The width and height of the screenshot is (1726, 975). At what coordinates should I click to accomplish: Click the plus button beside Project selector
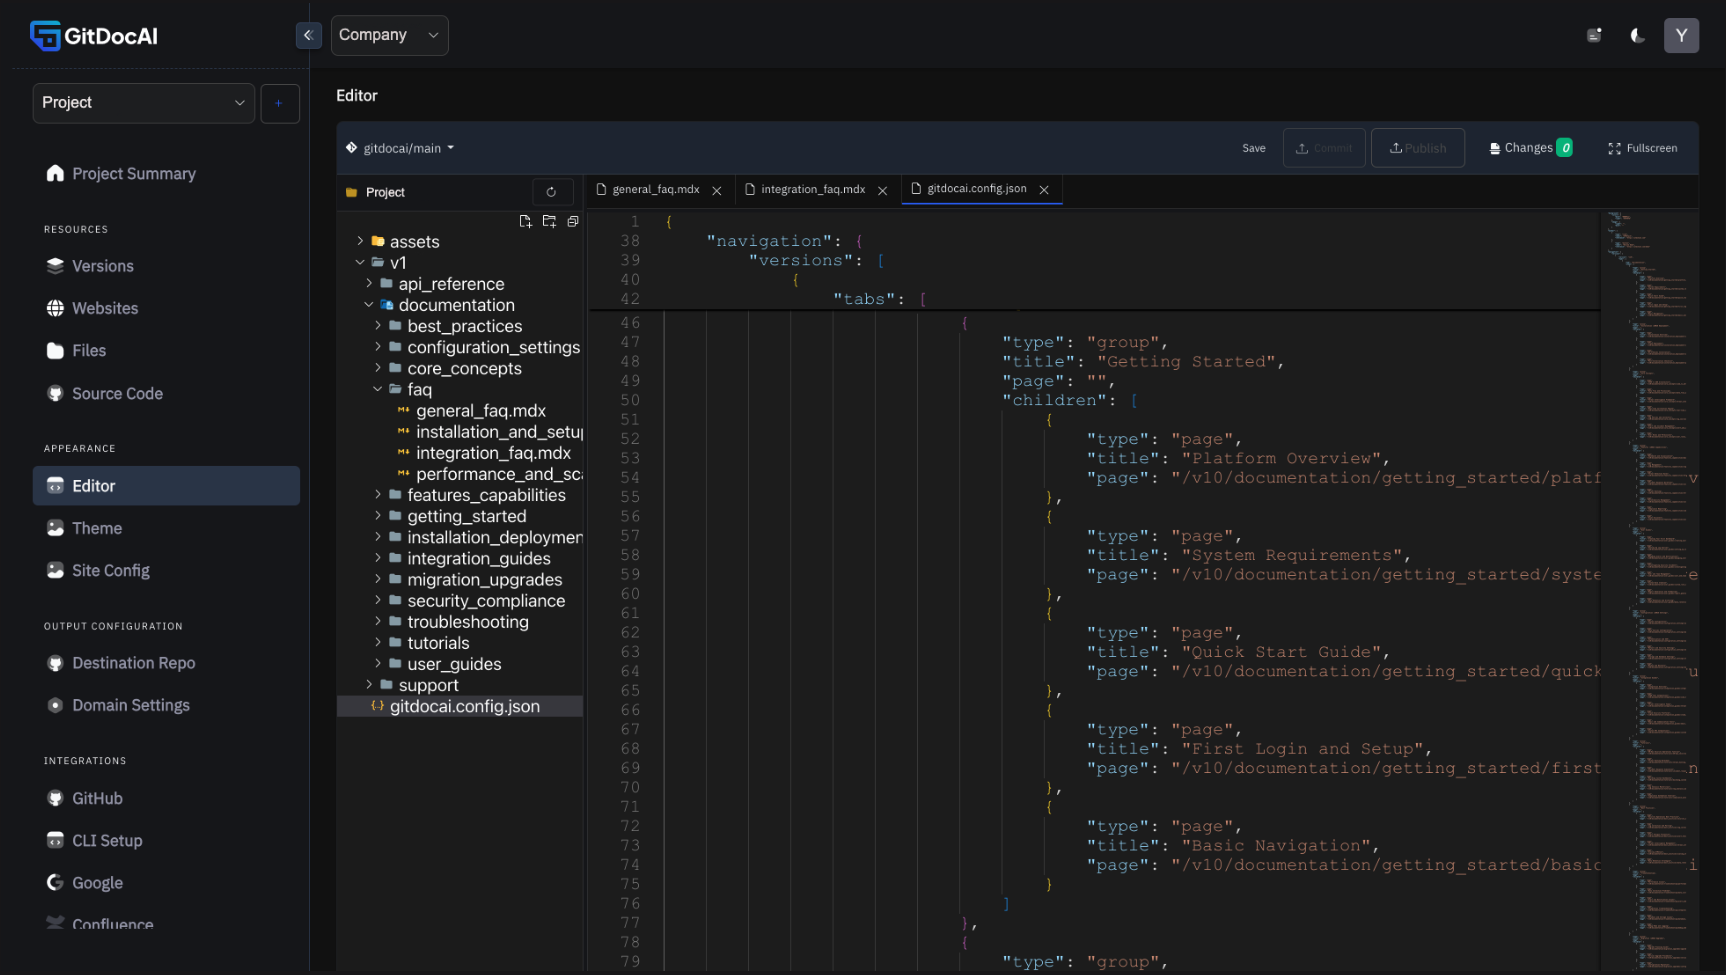[x=279, y=104]
